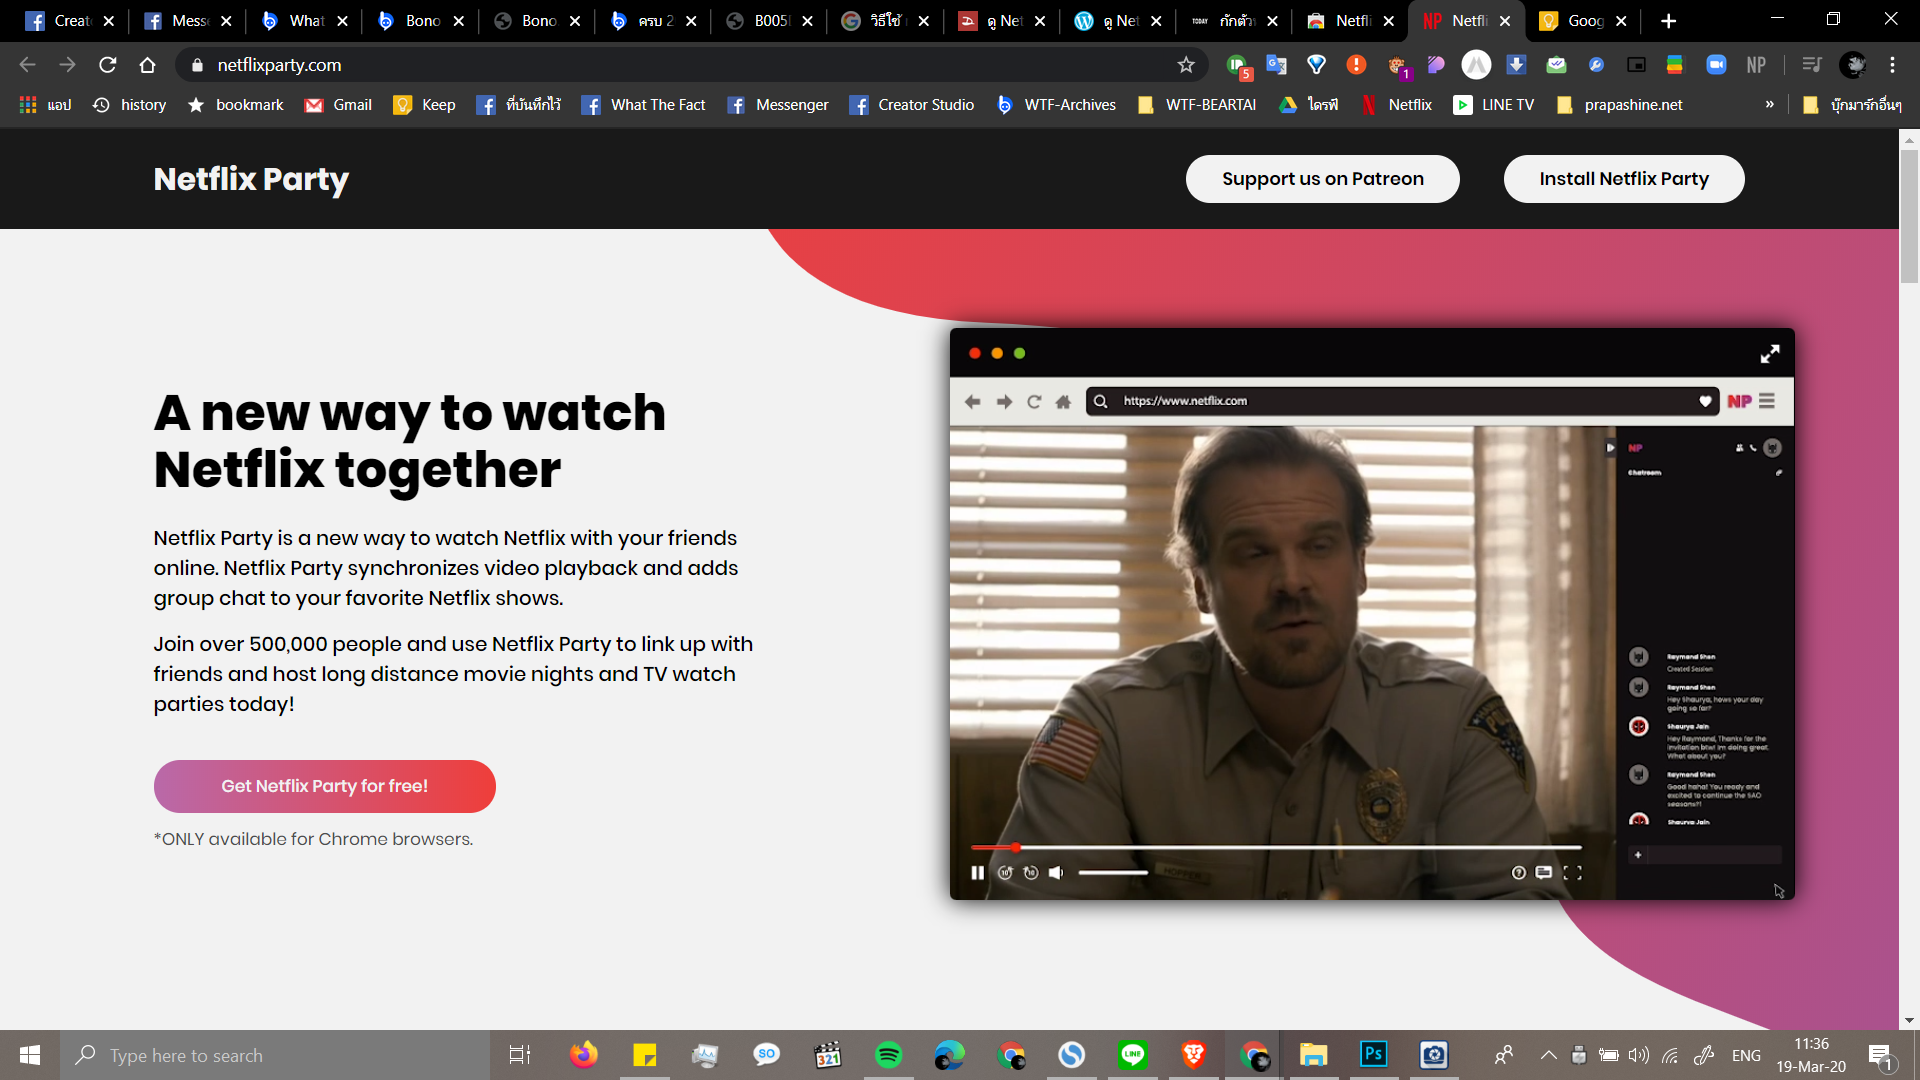Open Photoshop from the taskbar
Screen dimensions: 1920x1080
pyautogui.click(x=1374, y=1055)
